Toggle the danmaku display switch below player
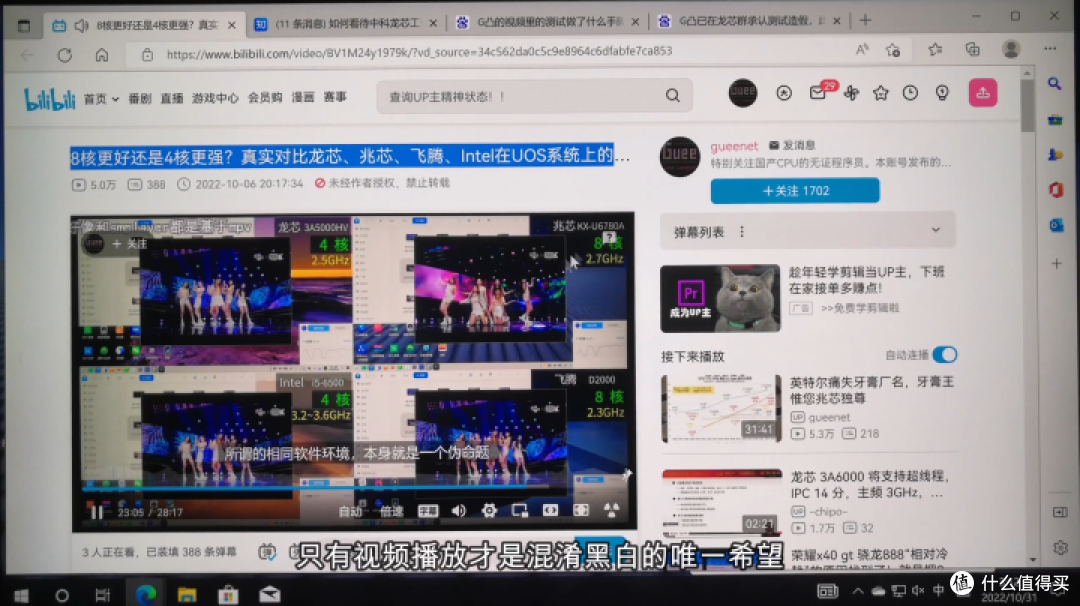This screenshot has width=1080, height=606. (267, 552)
